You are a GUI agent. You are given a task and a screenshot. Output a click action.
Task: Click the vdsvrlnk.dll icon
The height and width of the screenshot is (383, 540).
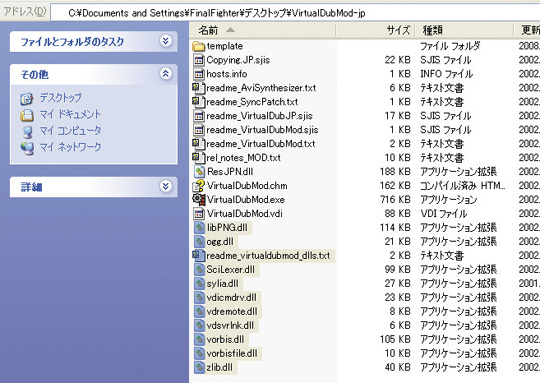click(x=199, y=325)
